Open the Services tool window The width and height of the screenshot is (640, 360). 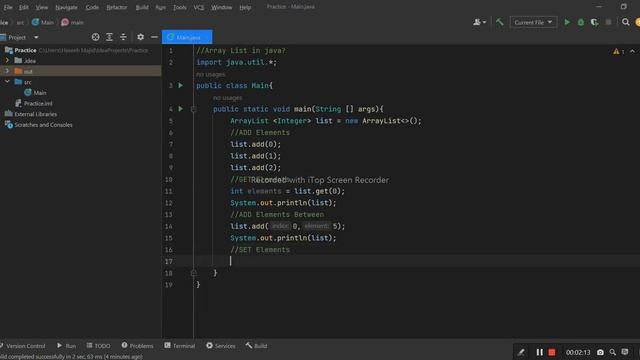(220, 346)
